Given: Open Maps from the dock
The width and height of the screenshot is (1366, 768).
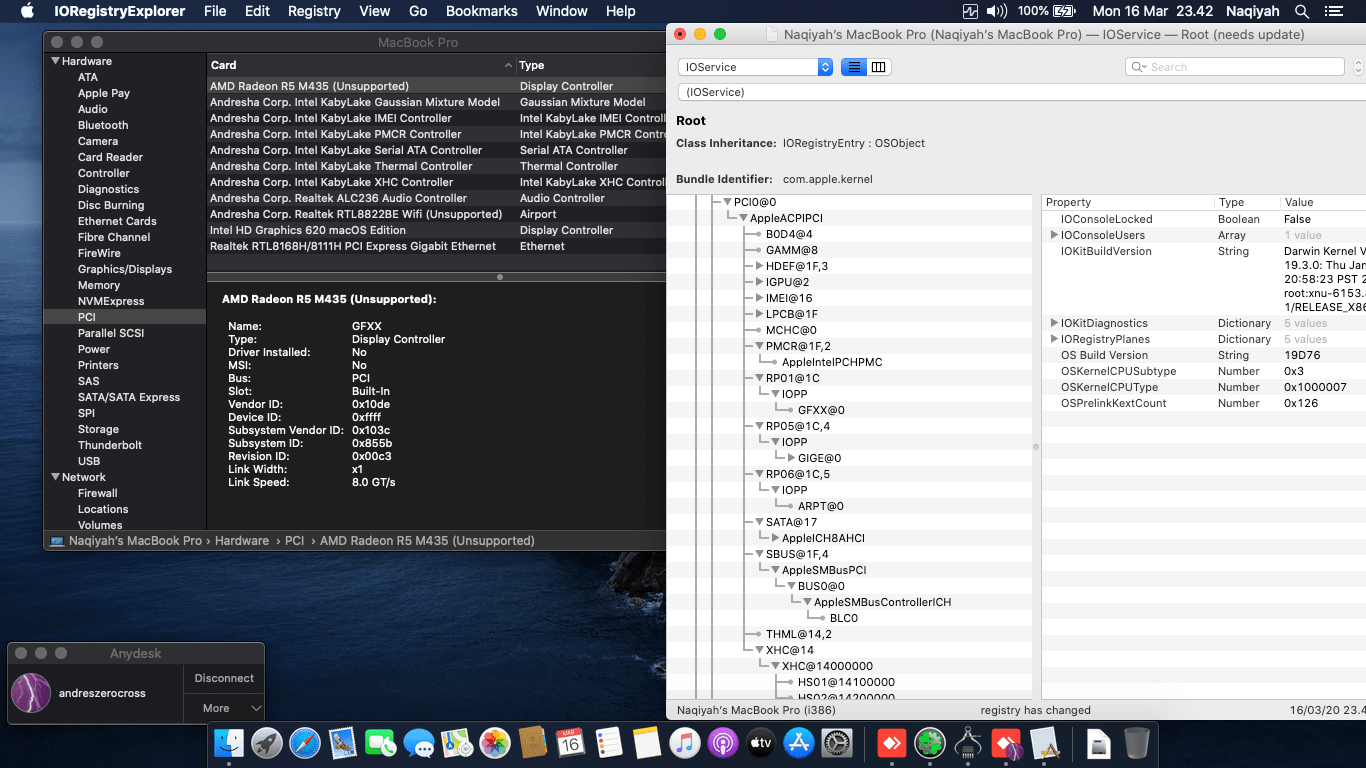Looking at the screenshot, I should [457, 743].
